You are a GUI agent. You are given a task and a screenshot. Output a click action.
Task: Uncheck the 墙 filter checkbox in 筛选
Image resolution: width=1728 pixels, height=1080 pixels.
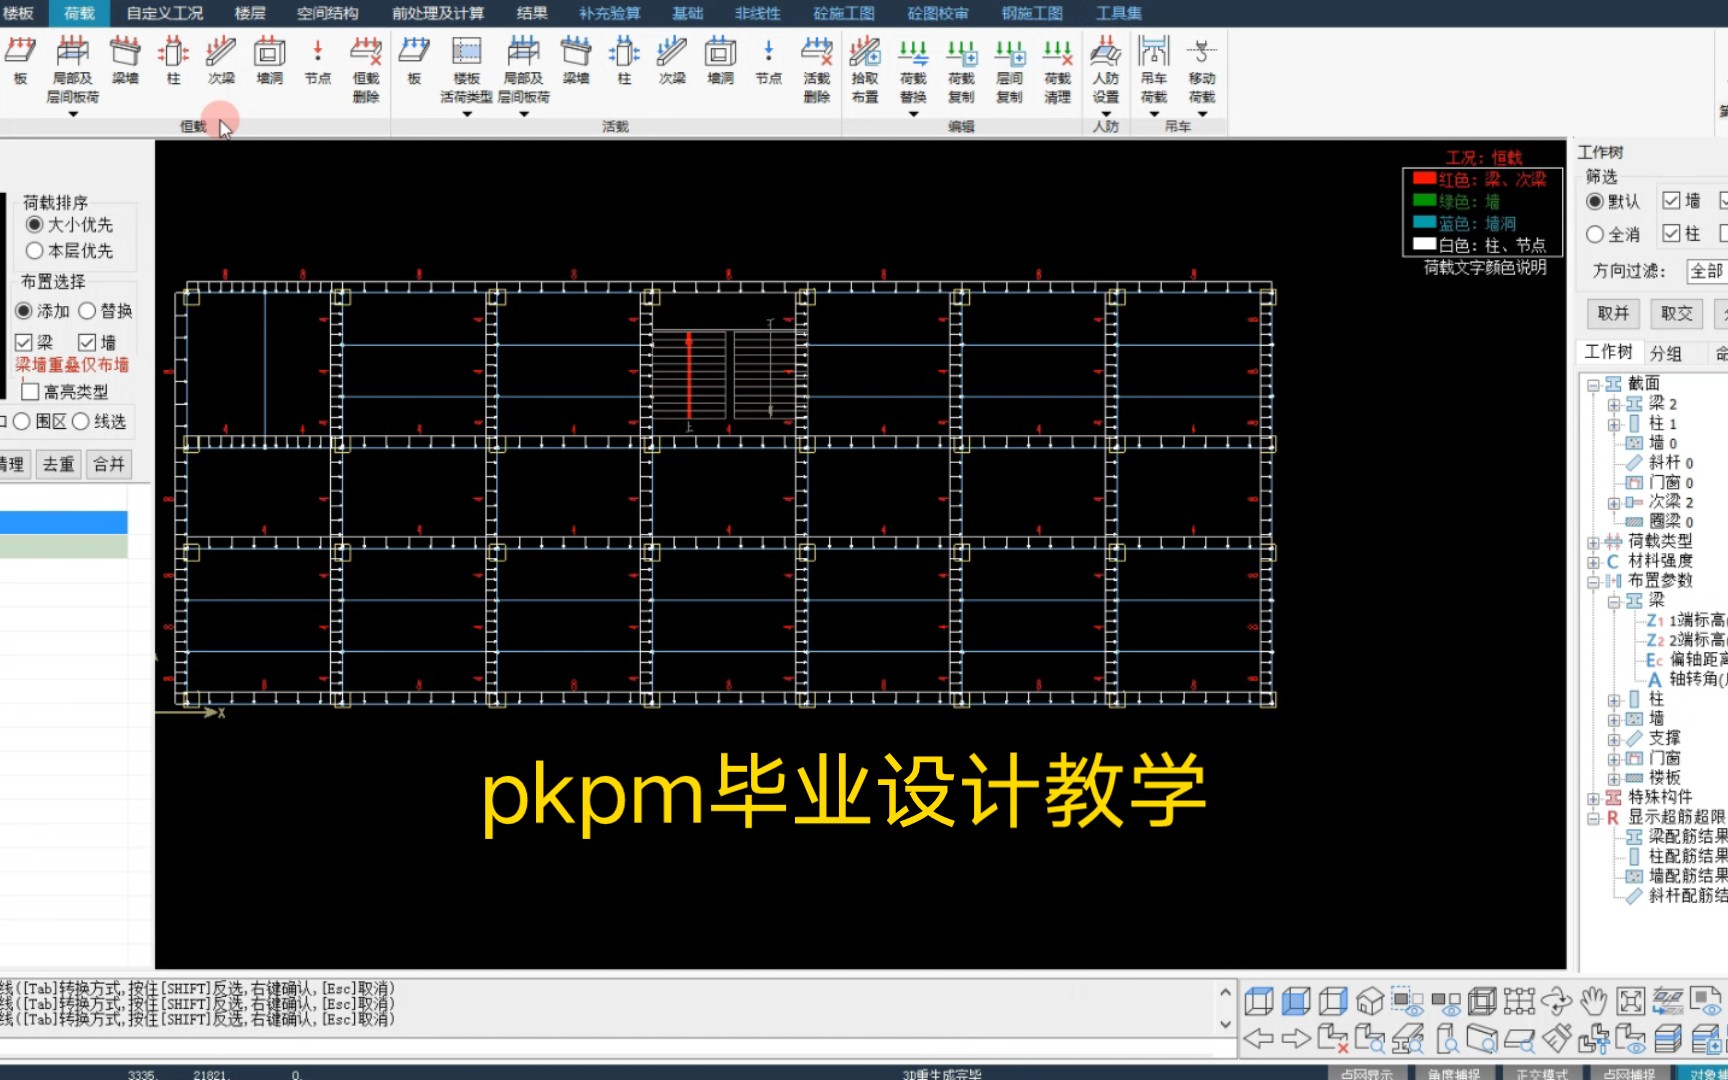pyautogui.click(x=1669, y=199)
